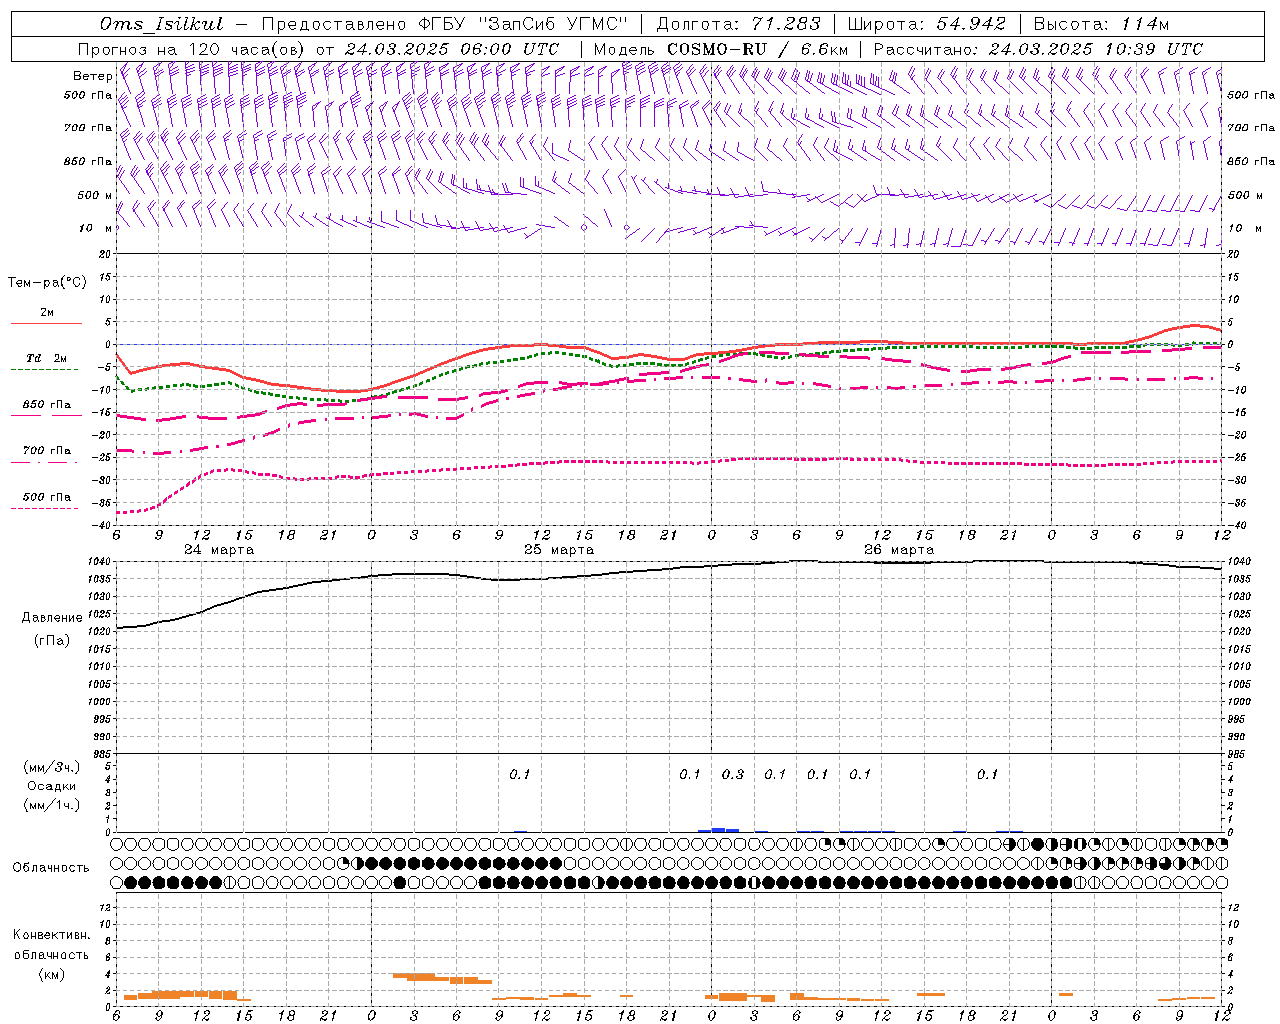Click the 0.3 precipitation amount value

[x=733, y=775]
